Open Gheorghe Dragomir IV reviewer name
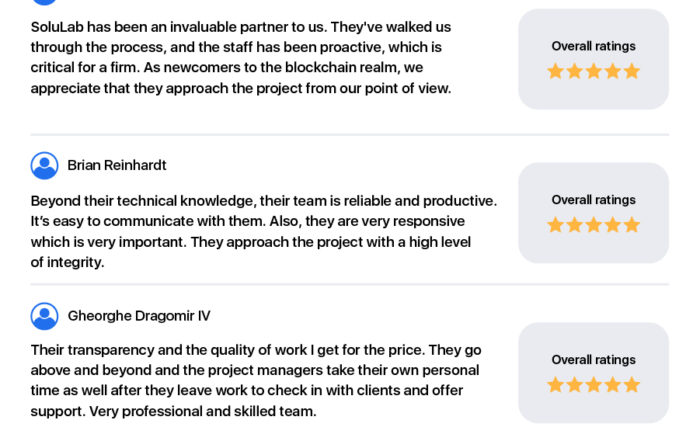700x441 pixels. pos(139,316)
